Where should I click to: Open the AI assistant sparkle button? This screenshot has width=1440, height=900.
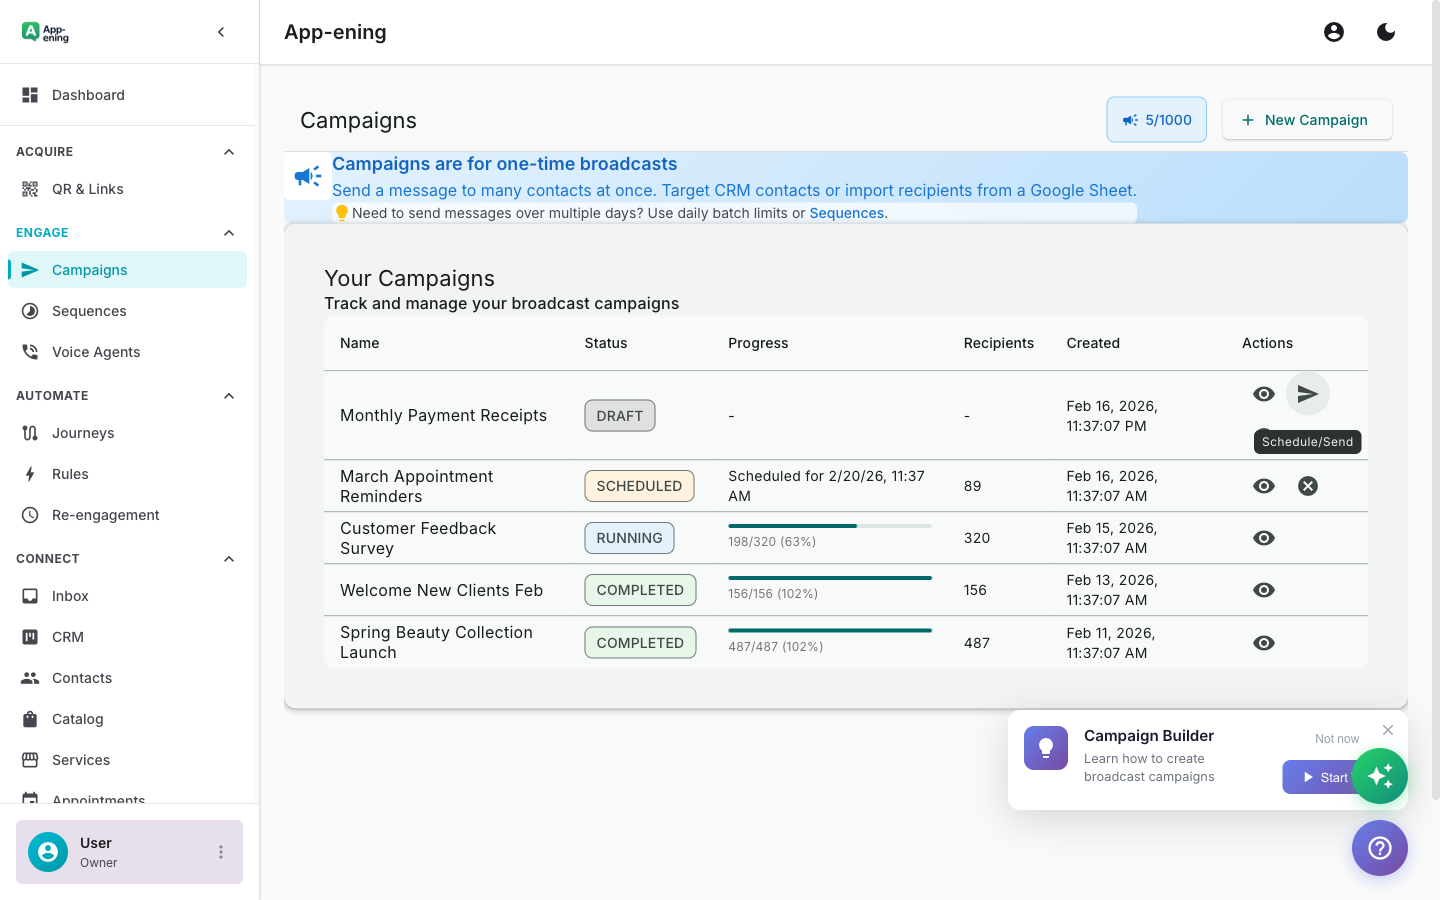(1381, 776)
